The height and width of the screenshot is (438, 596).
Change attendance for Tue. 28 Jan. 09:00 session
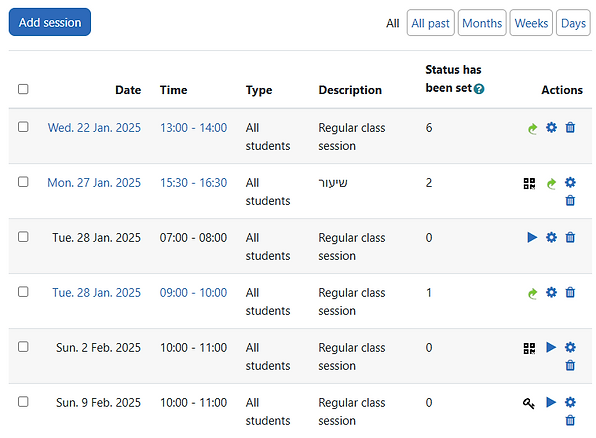point(533,294)
